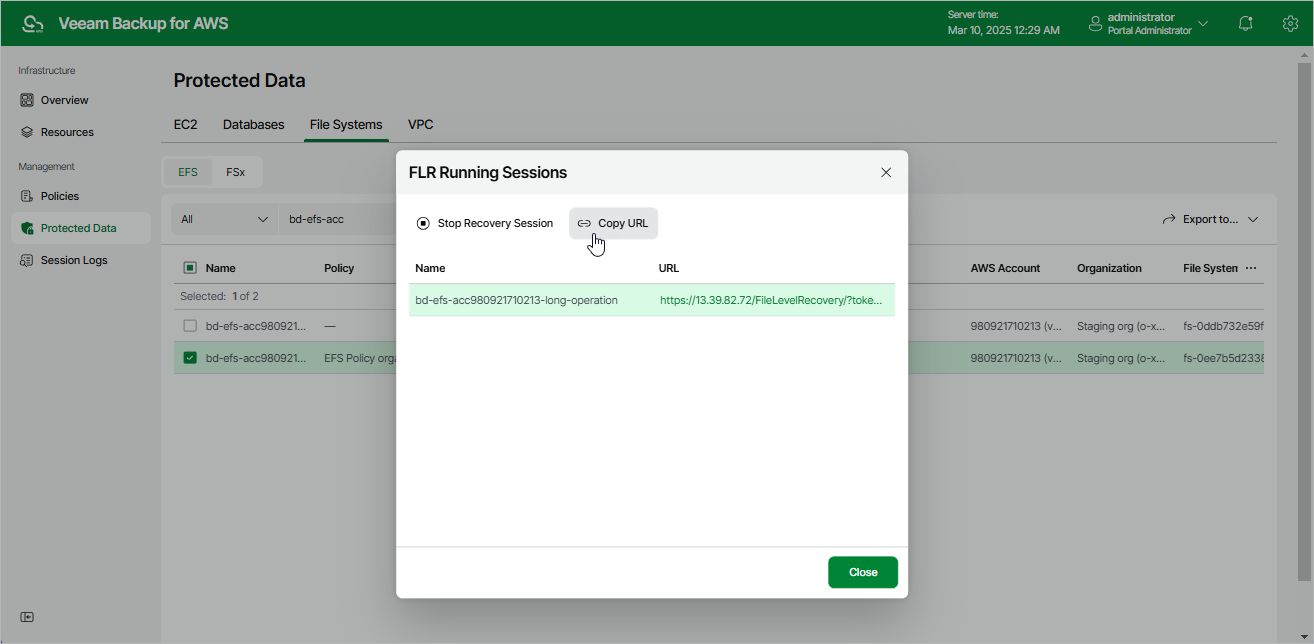
Task: Sort by AWS Account column
Action: coord(1005,268)
